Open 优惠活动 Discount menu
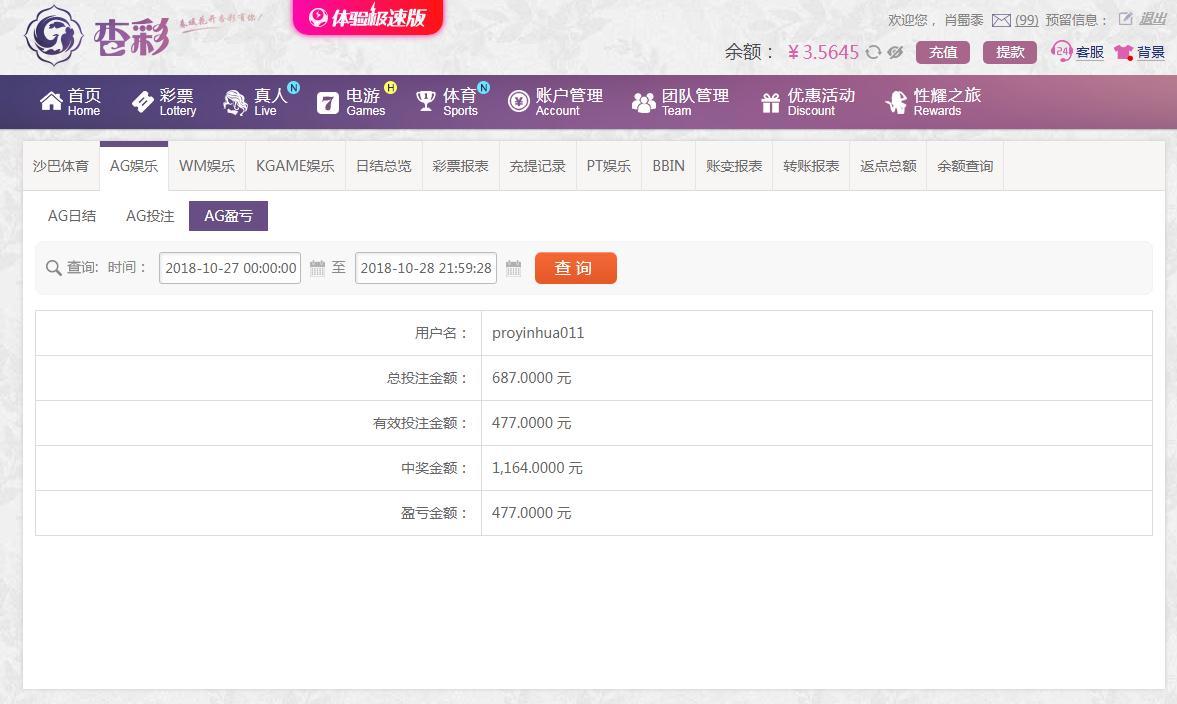This screenshot has width=1177, height=704. (808, 101)
